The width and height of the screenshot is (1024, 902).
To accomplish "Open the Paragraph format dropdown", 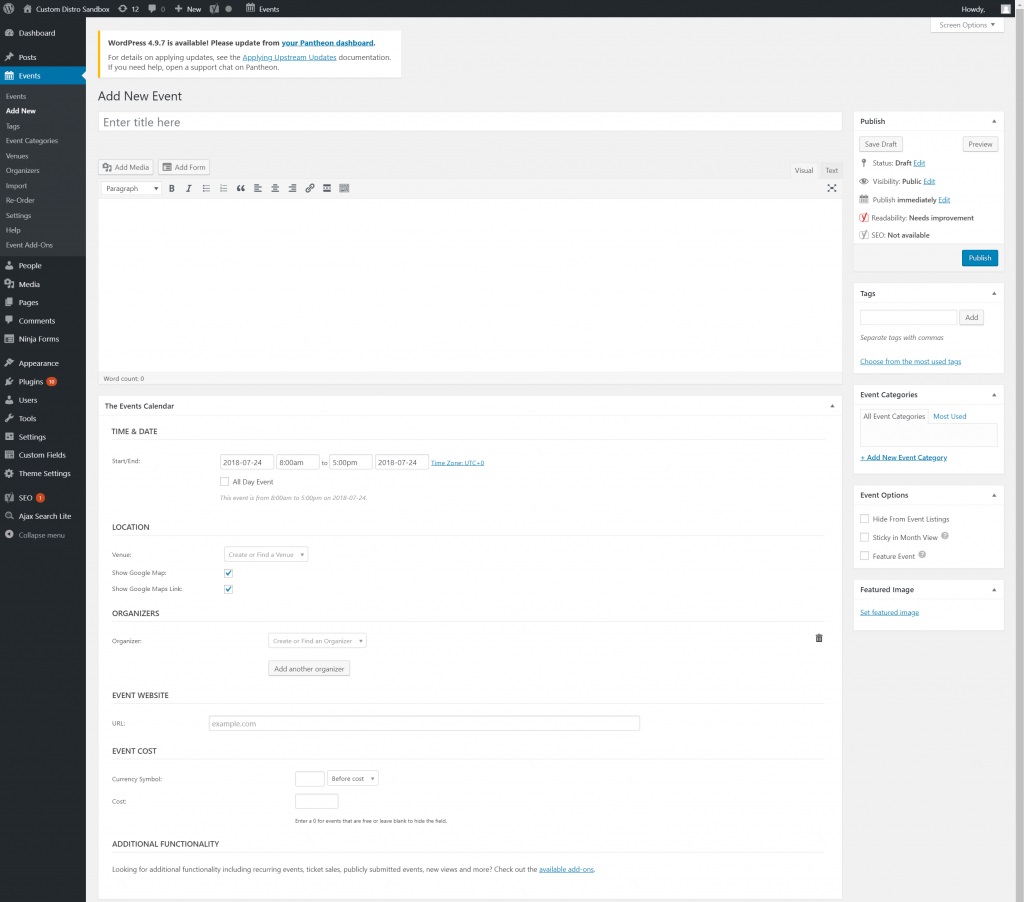I will pos(132,188).
